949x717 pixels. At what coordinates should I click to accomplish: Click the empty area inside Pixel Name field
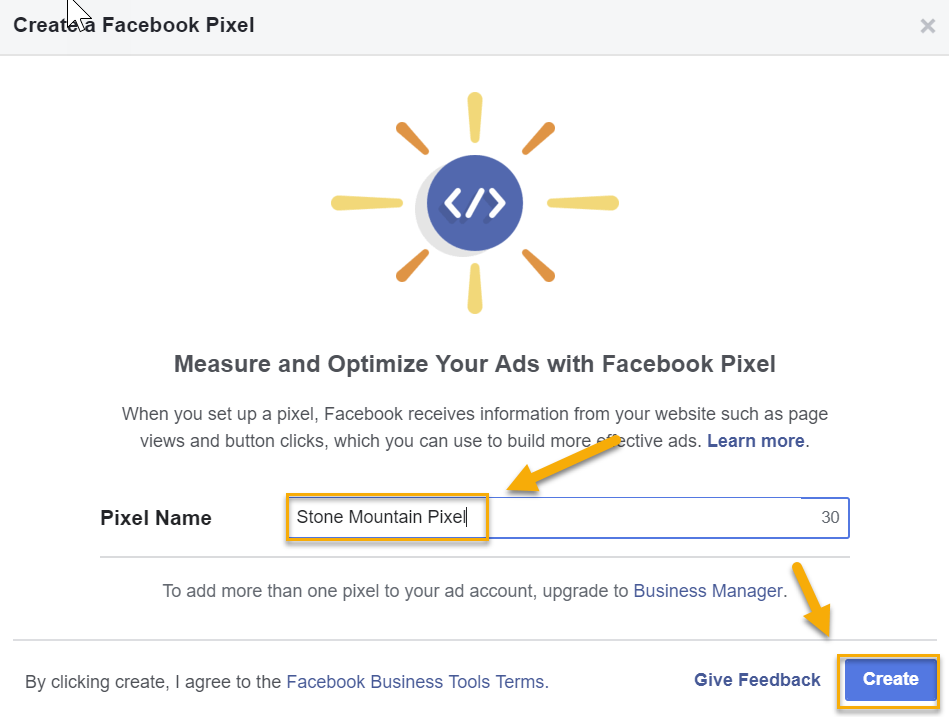click(x=648, y=517)
